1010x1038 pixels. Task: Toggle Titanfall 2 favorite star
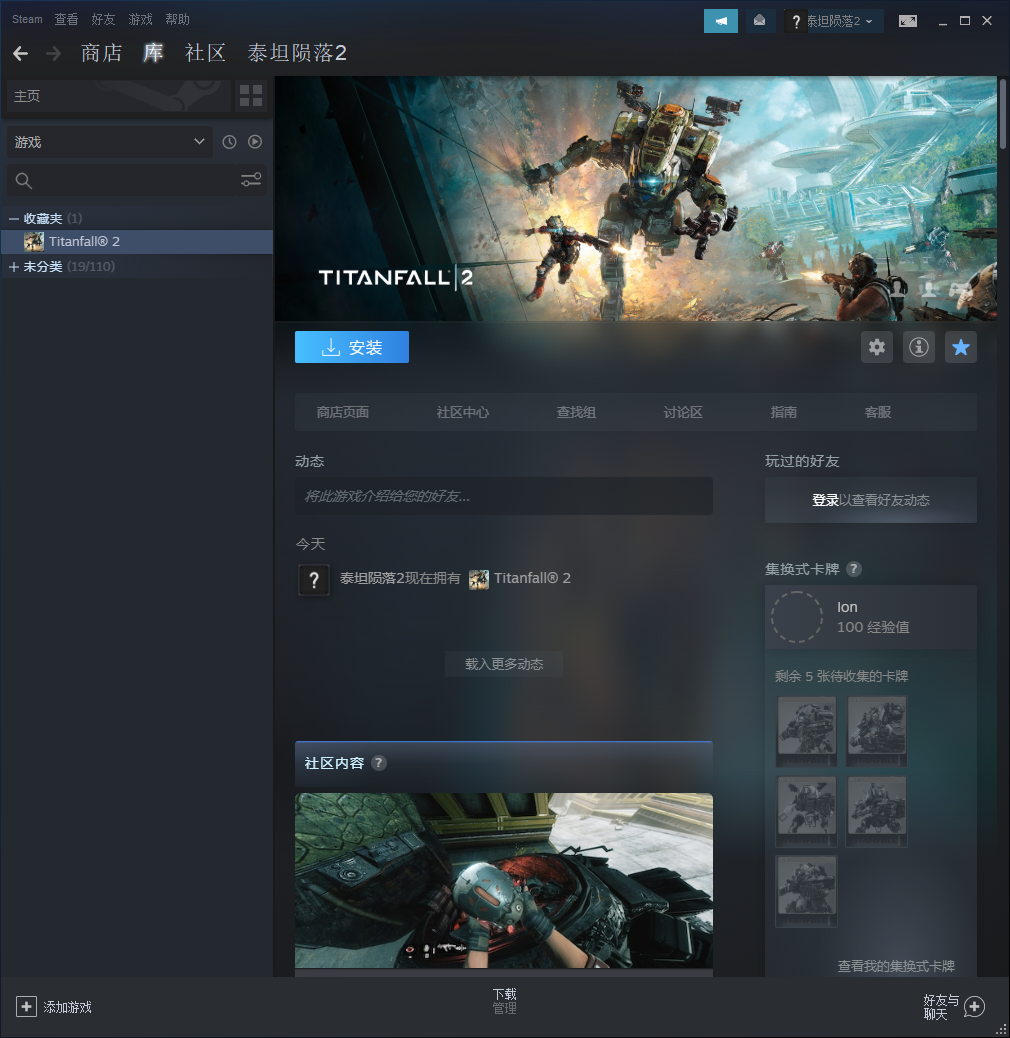tap(961, 347)
